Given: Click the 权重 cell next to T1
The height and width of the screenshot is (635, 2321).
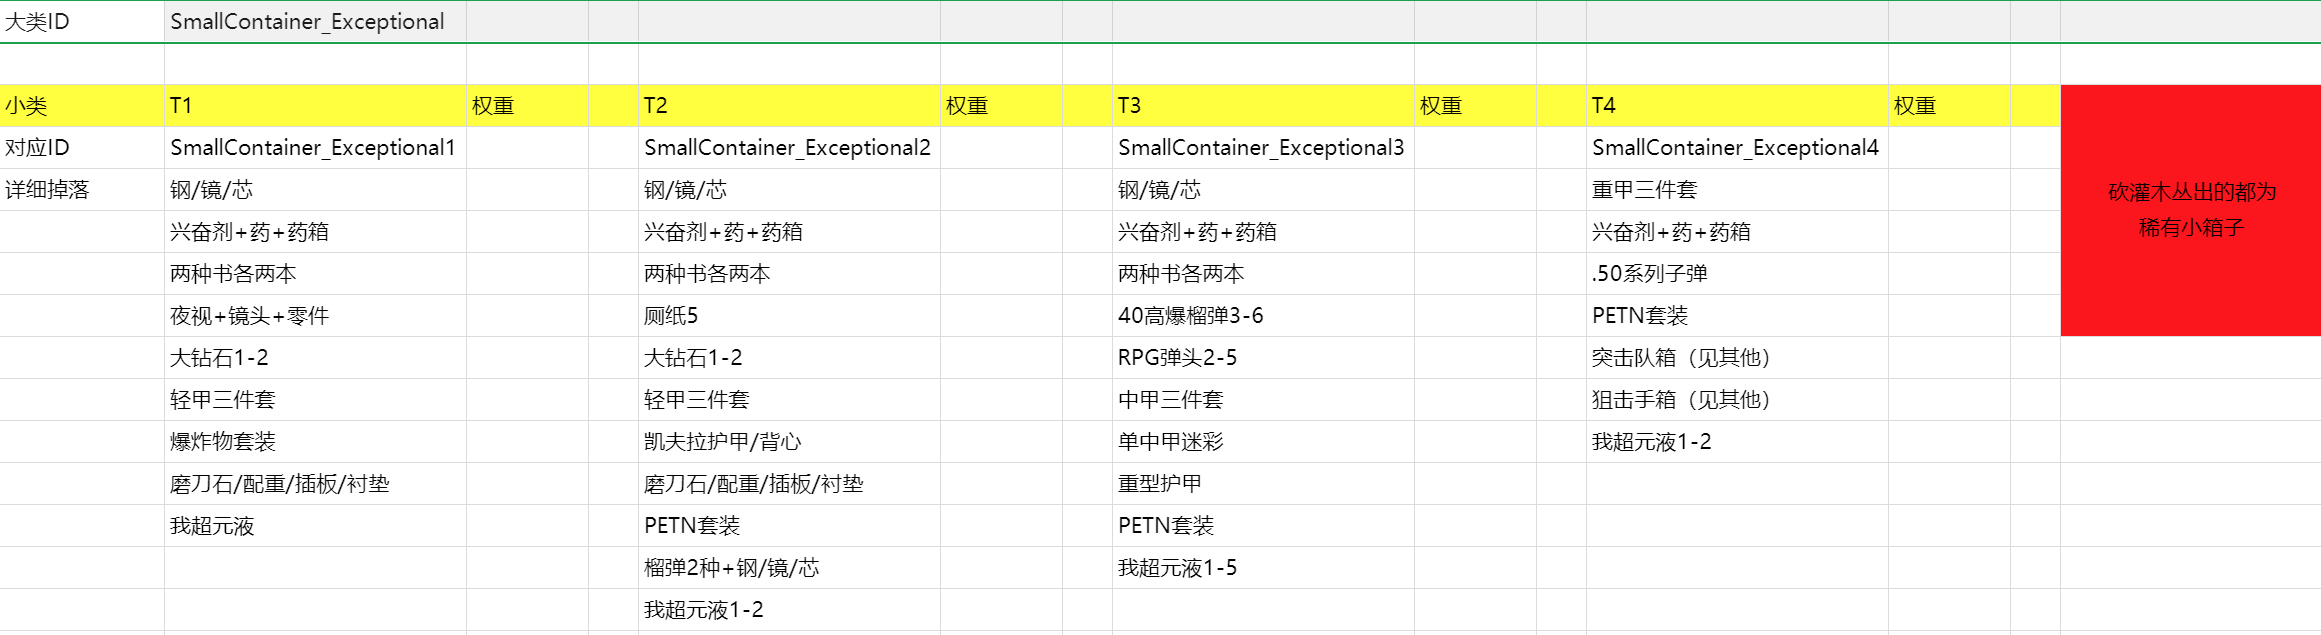Looking at the screenshot, I should click(x=527, y=106).
